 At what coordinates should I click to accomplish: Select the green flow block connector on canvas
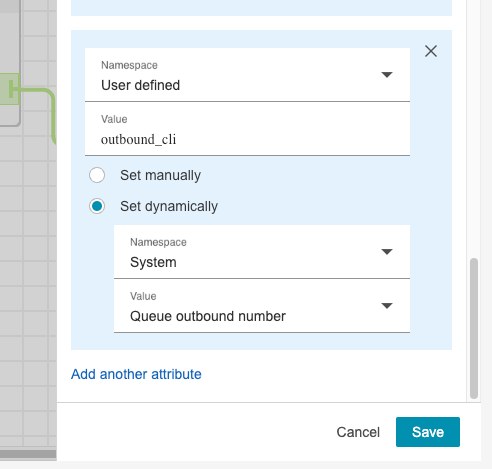coord(9,89)
